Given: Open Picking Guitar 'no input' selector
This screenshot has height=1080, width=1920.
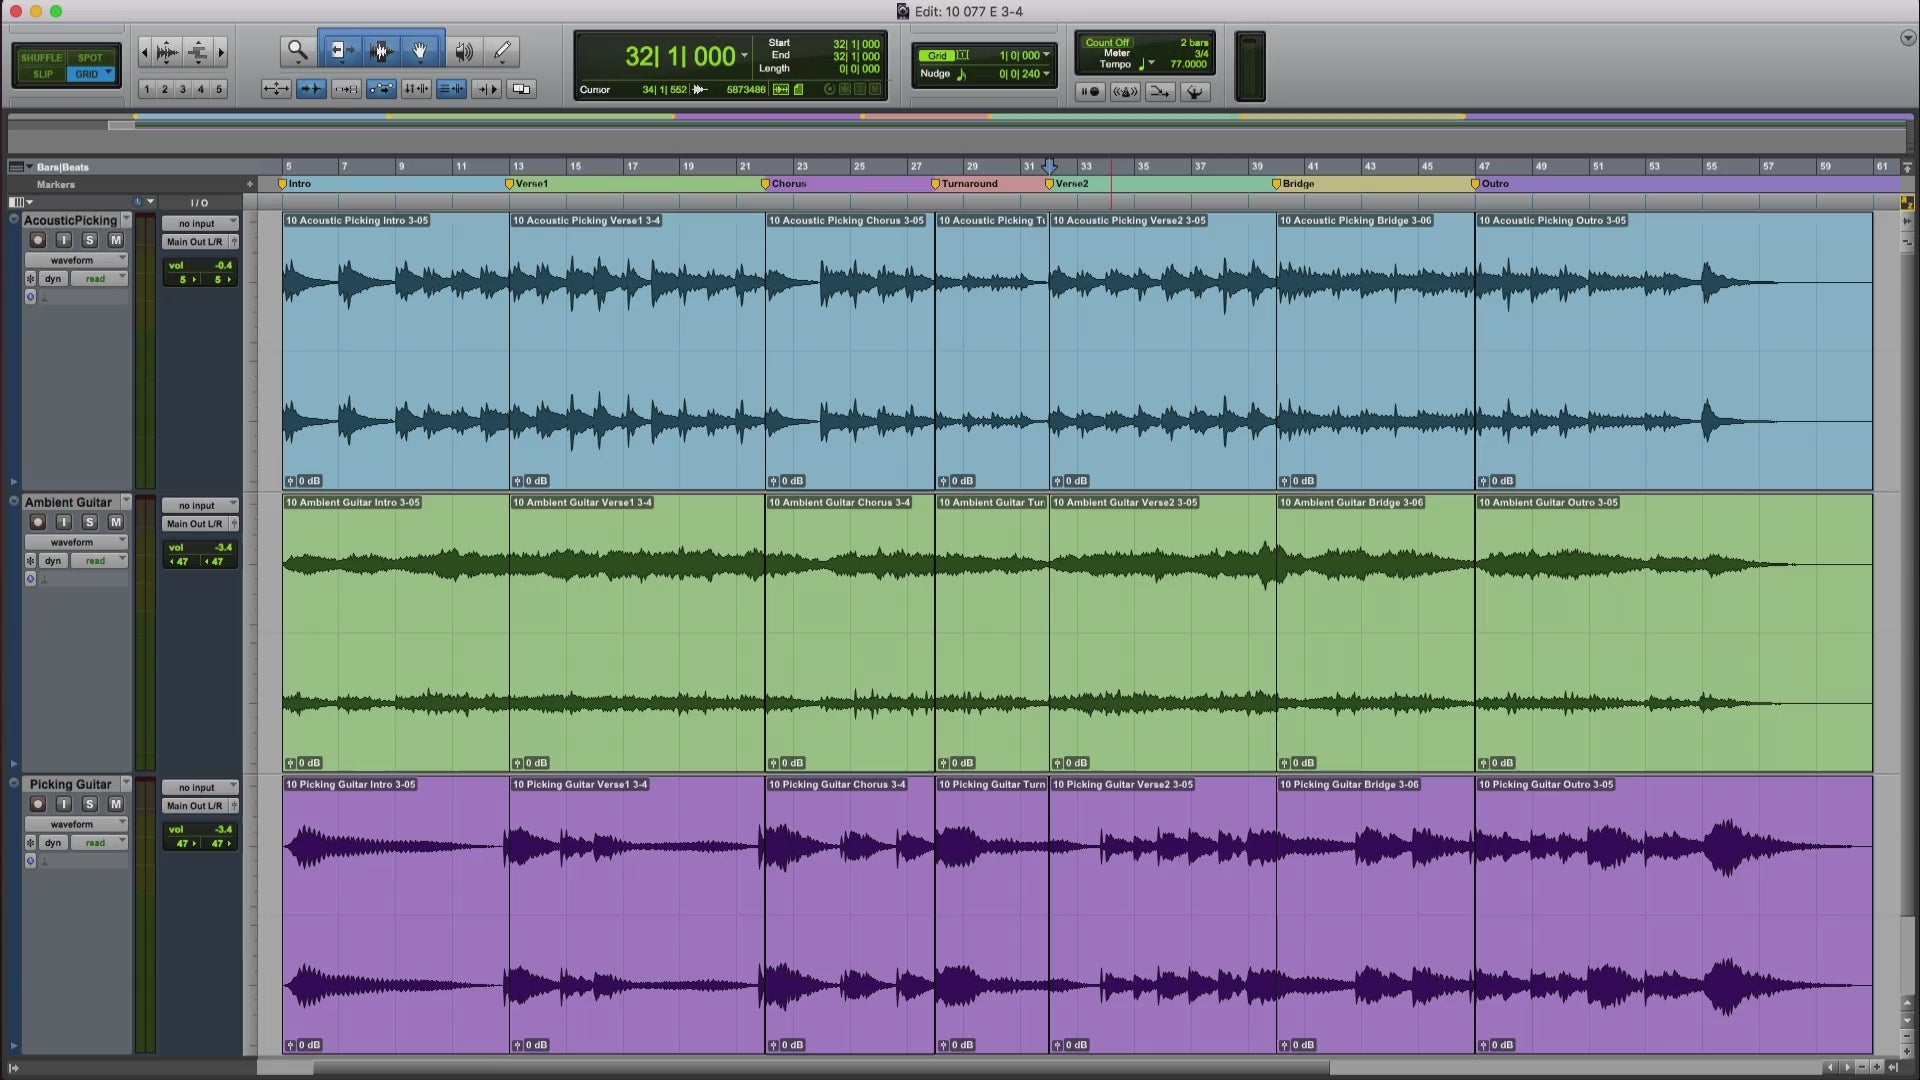Looking at the screenshot, I should tap(200, 788).
